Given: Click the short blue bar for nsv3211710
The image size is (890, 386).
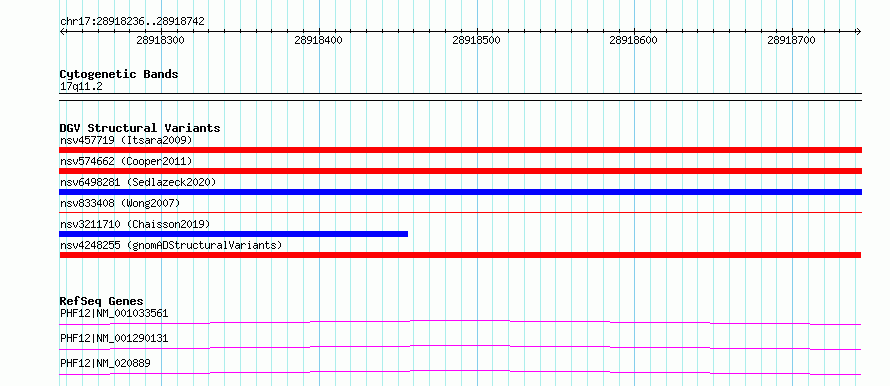Looking at the screenshot, I should (233, 234).
